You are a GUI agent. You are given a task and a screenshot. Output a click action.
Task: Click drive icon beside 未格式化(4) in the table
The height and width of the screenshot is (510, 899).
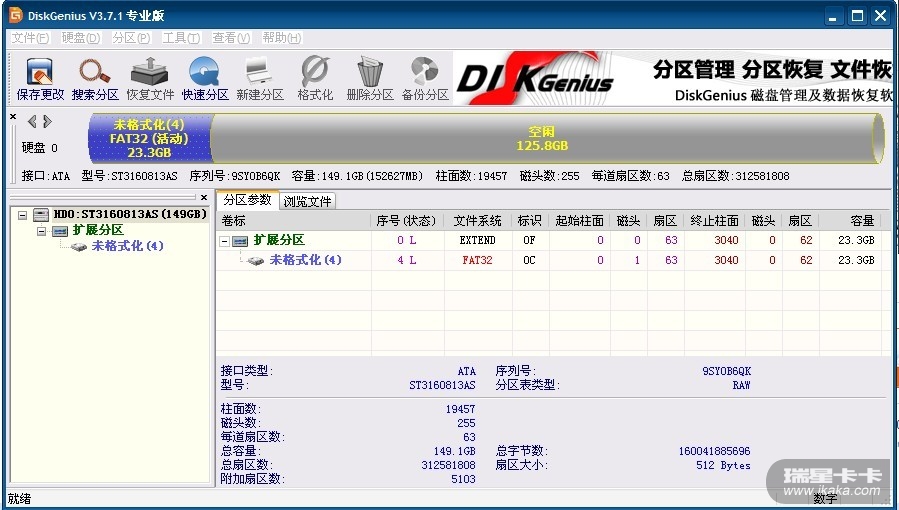(256, 261)
